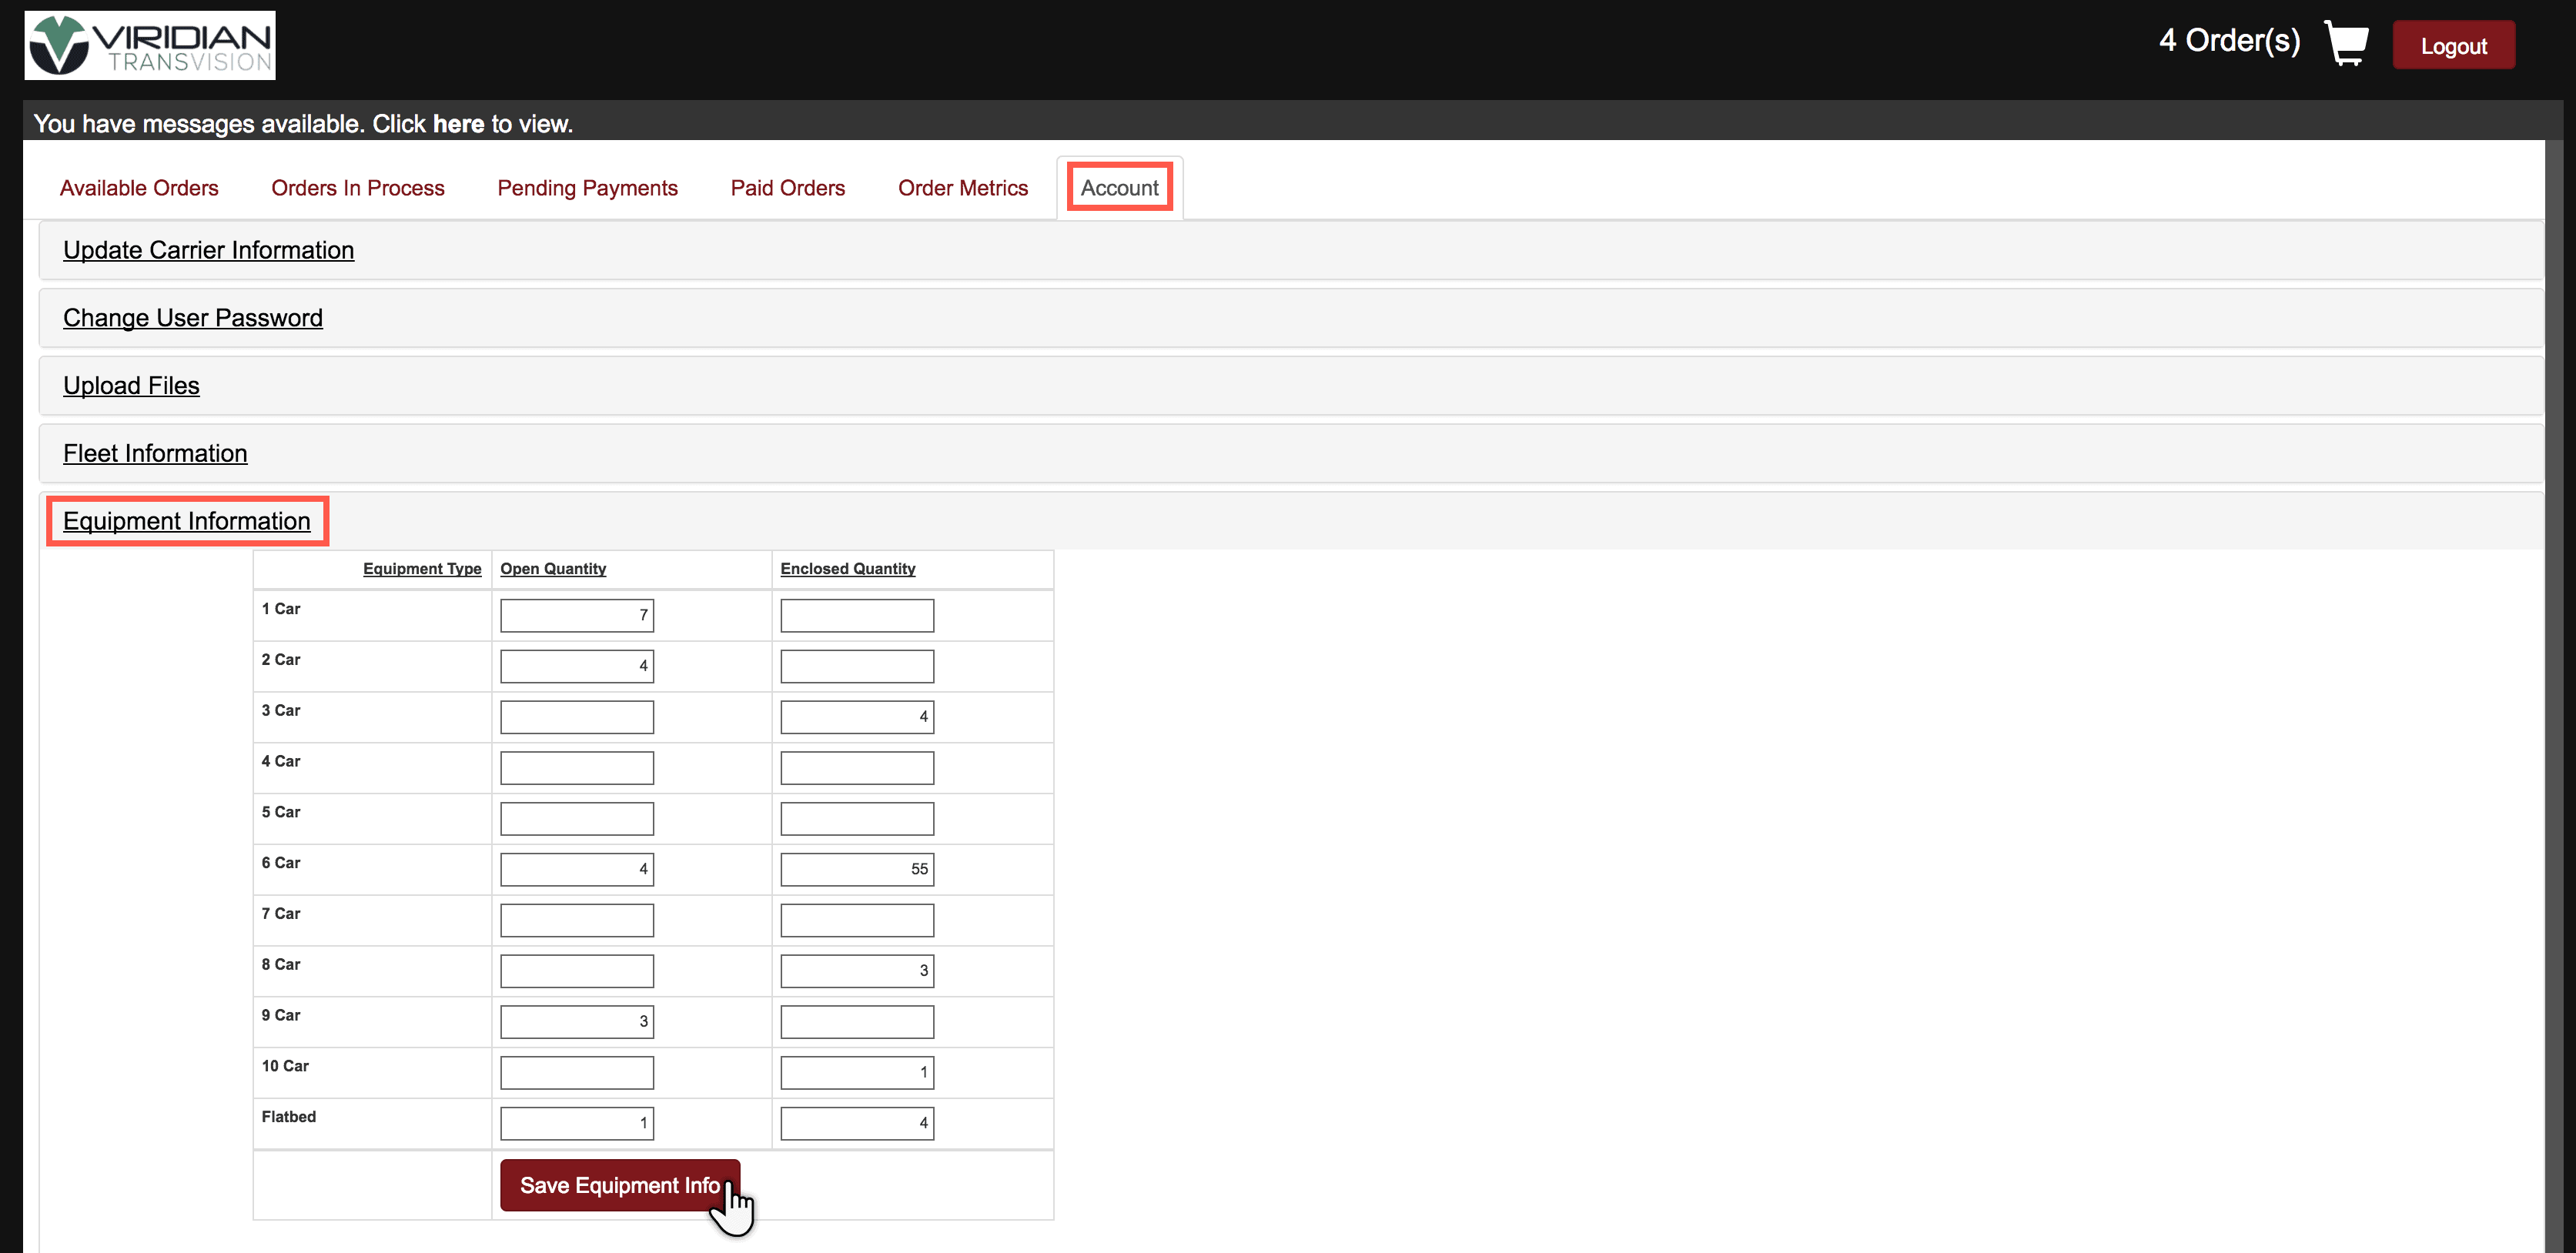Switch to Available Orders tab
2576x1253 pixels.
pyautogui.click(x=139, y=188)
